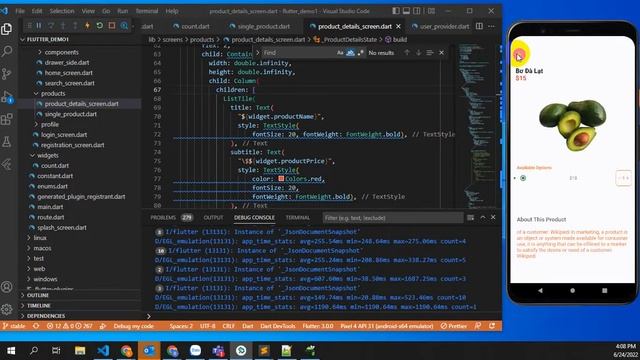The height and width of the screenshot is (360, 640).
Task: Open the Testing flask view
Action: [7, 142]
